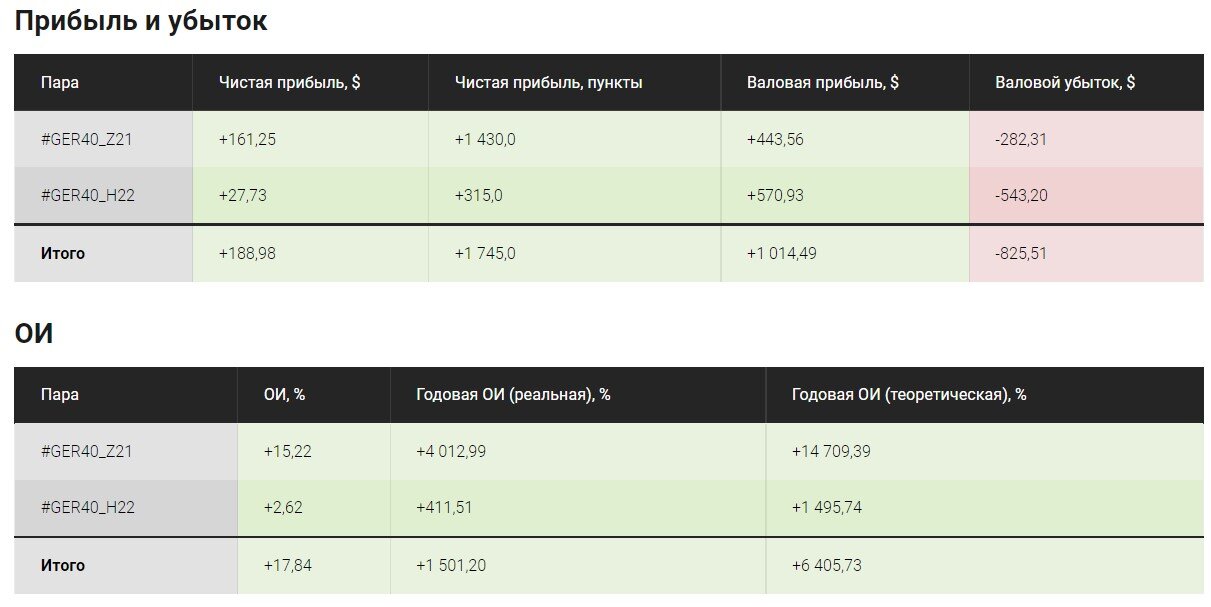Viewport: 1211px width, 607px height.
Task: Click the -543,20 gross loss cell
Action: coord(1022,196)
